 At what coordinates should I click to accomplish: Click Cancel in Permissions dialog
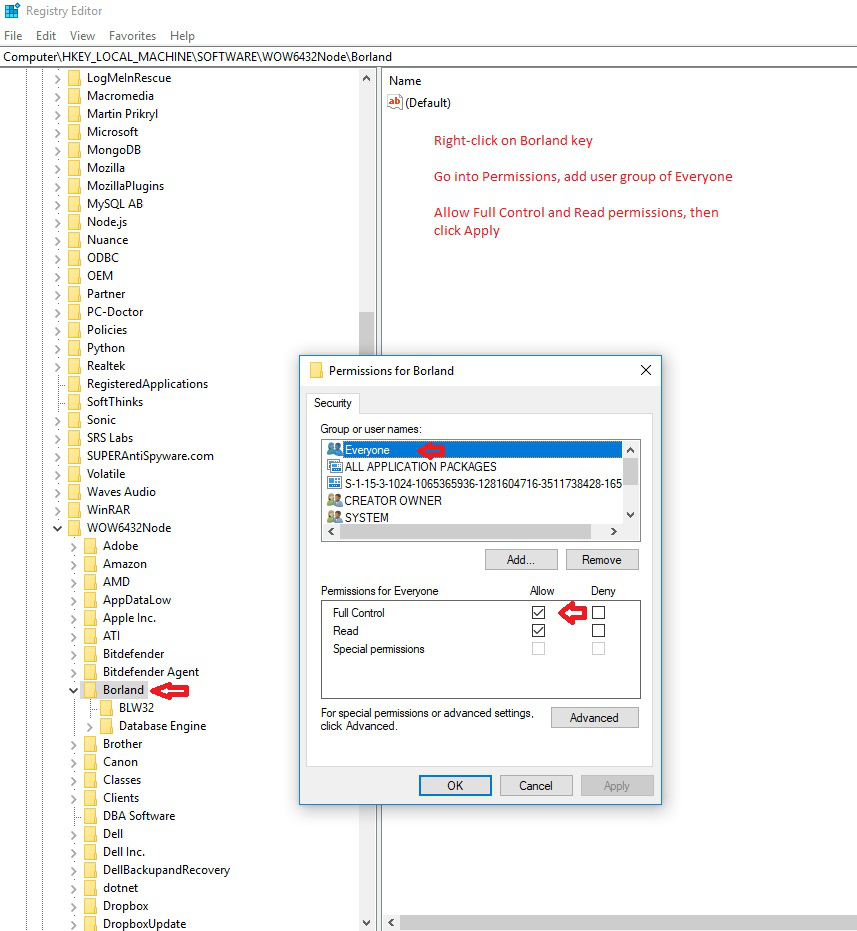536,785
